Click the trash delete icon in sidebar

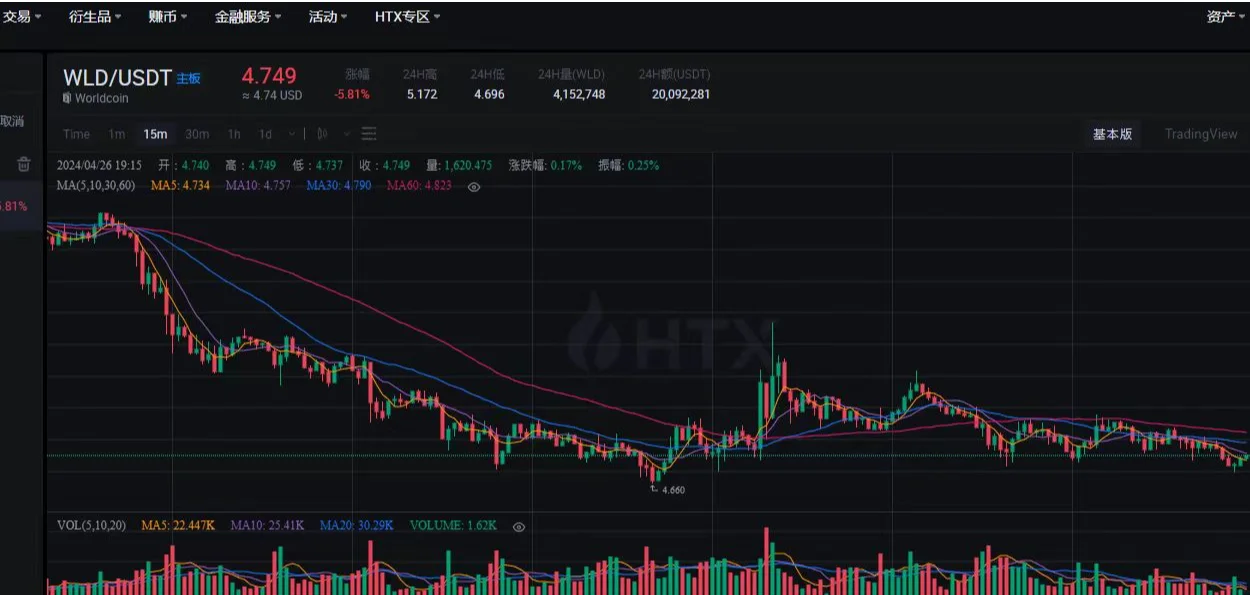click(24, 164)
